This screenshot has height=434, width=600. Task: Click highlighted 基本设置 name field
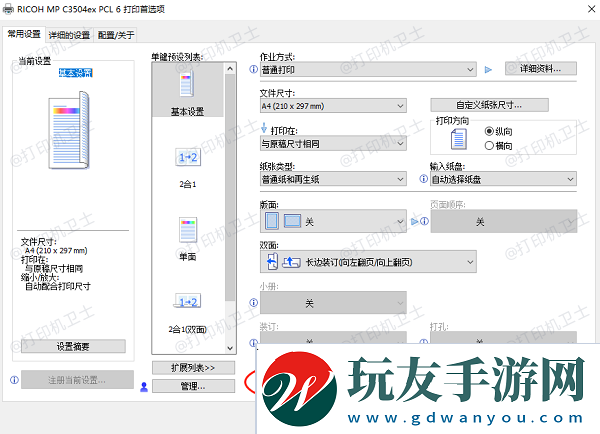coord(75,73)
